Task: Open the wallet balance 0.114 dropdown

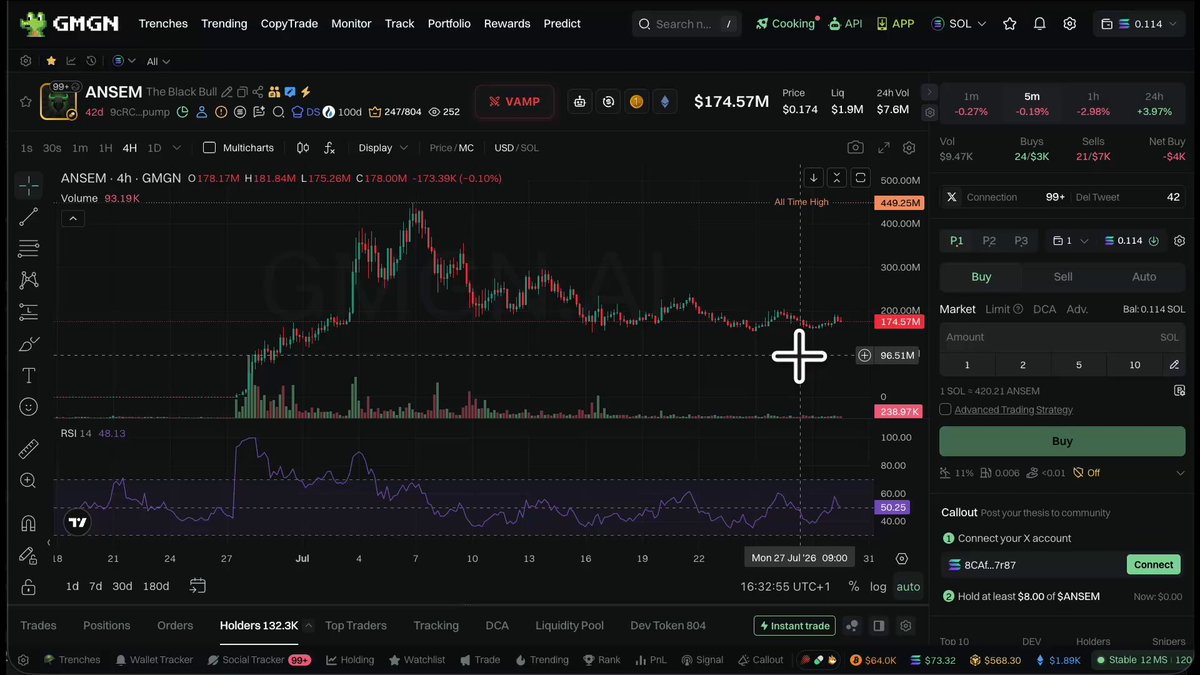Action: [1138, 24]
